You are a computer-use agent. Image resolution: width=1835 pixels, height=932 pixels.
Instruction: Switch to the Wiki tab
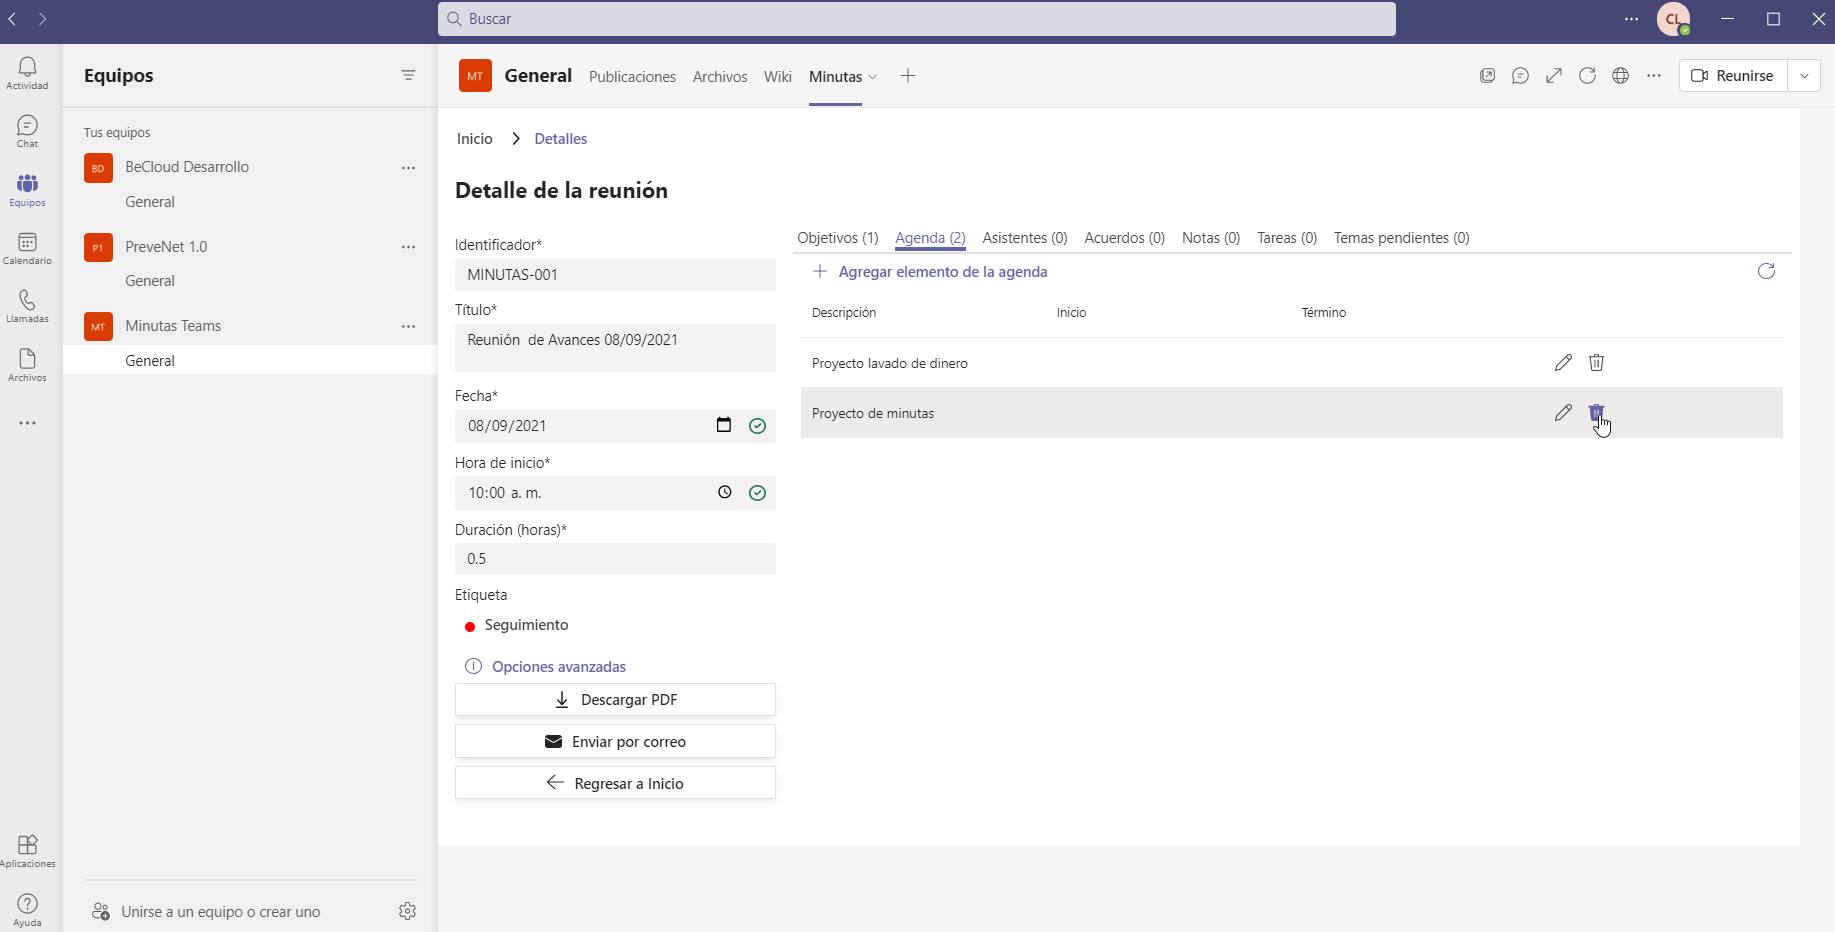pyautogui.click(x=778, y=77)
